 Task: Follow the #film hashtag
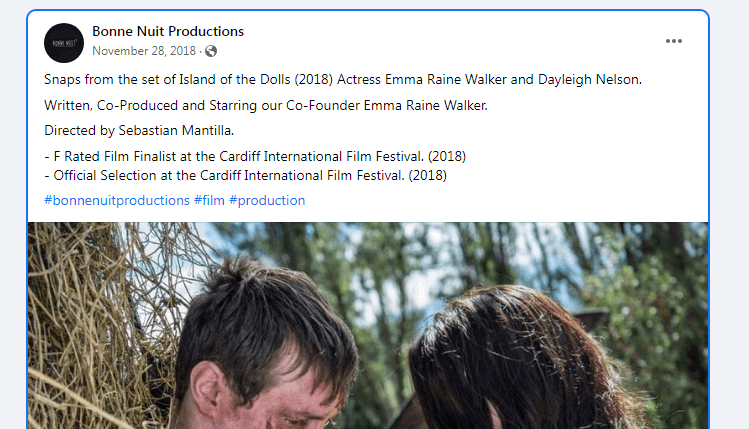(209, 201)
